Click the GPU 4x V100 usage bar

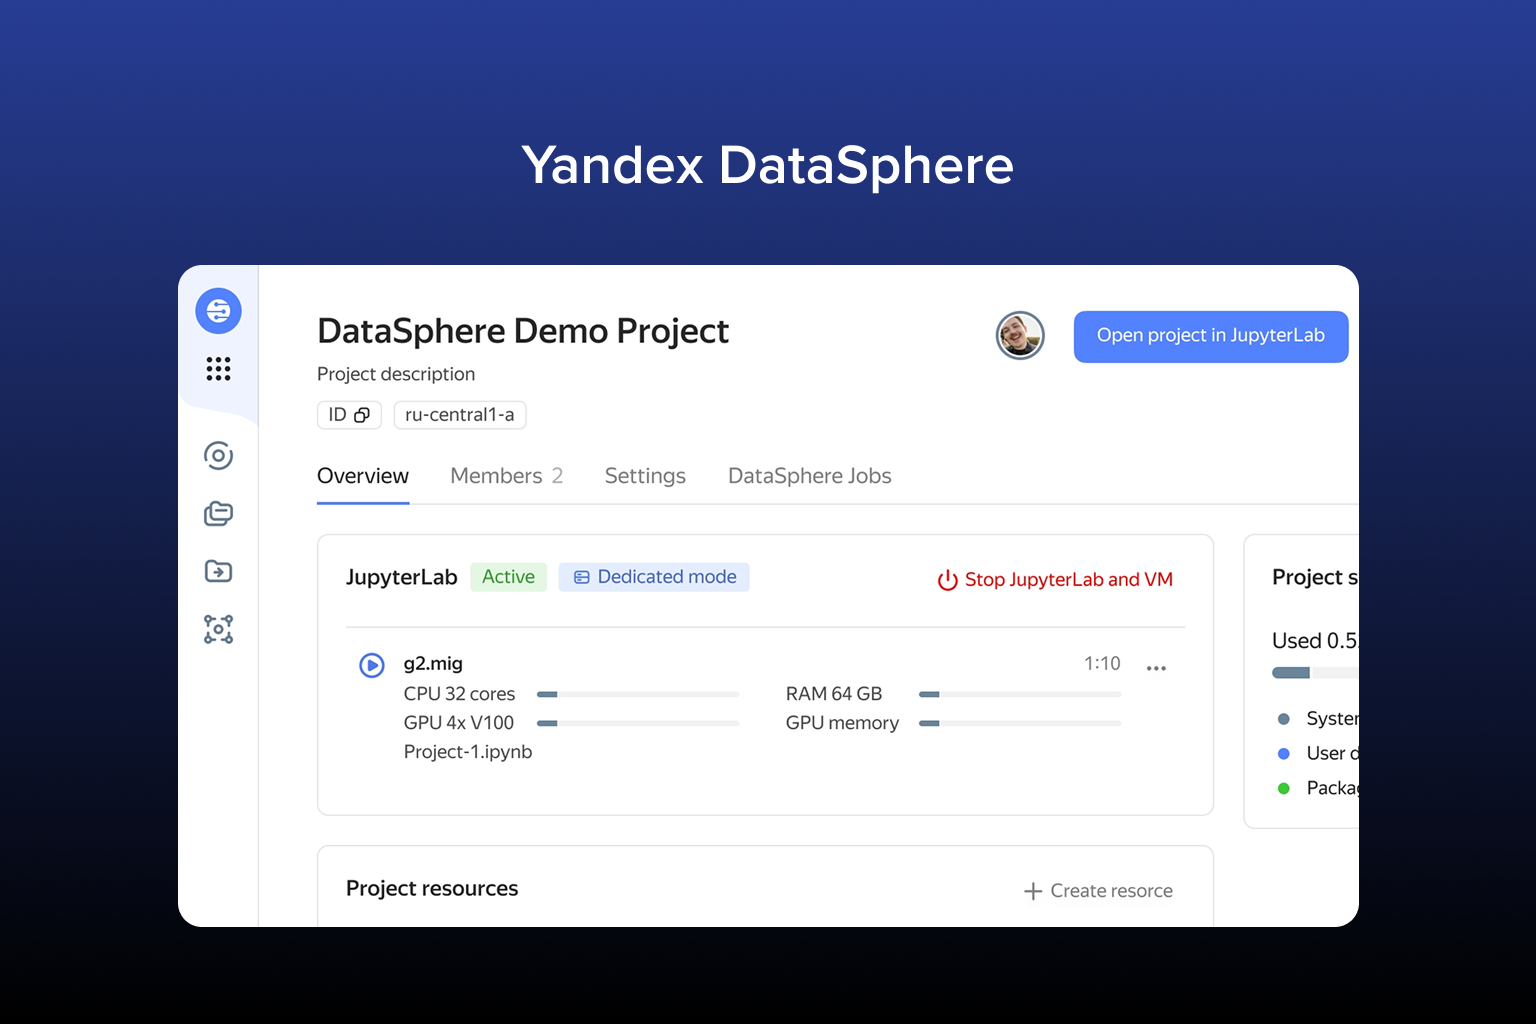(x=638, y=723)
